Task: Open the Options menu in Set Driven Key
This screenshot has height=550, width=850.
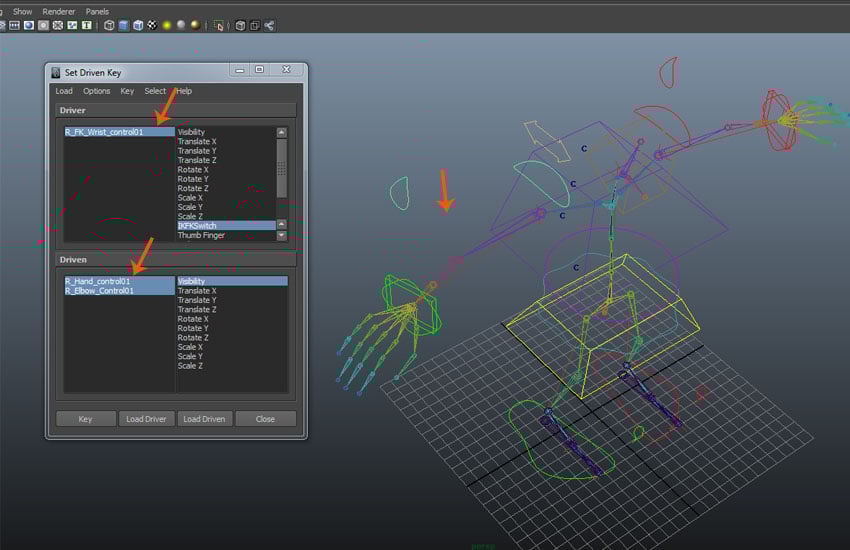Action: (x=97, y=91)
